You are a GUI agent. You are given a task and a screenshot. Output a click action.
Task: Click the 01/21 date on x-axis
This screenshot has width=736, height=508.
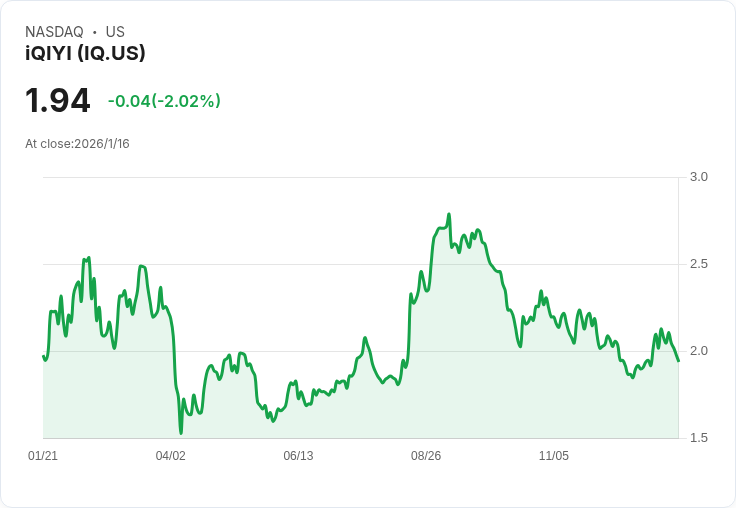[43, 456]
